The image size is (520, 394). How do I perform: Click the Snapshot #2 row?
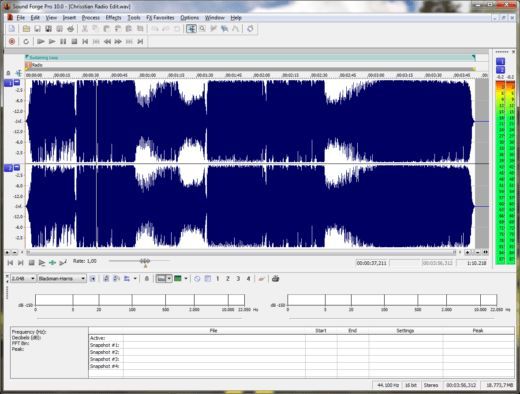[x=301, y=352]
